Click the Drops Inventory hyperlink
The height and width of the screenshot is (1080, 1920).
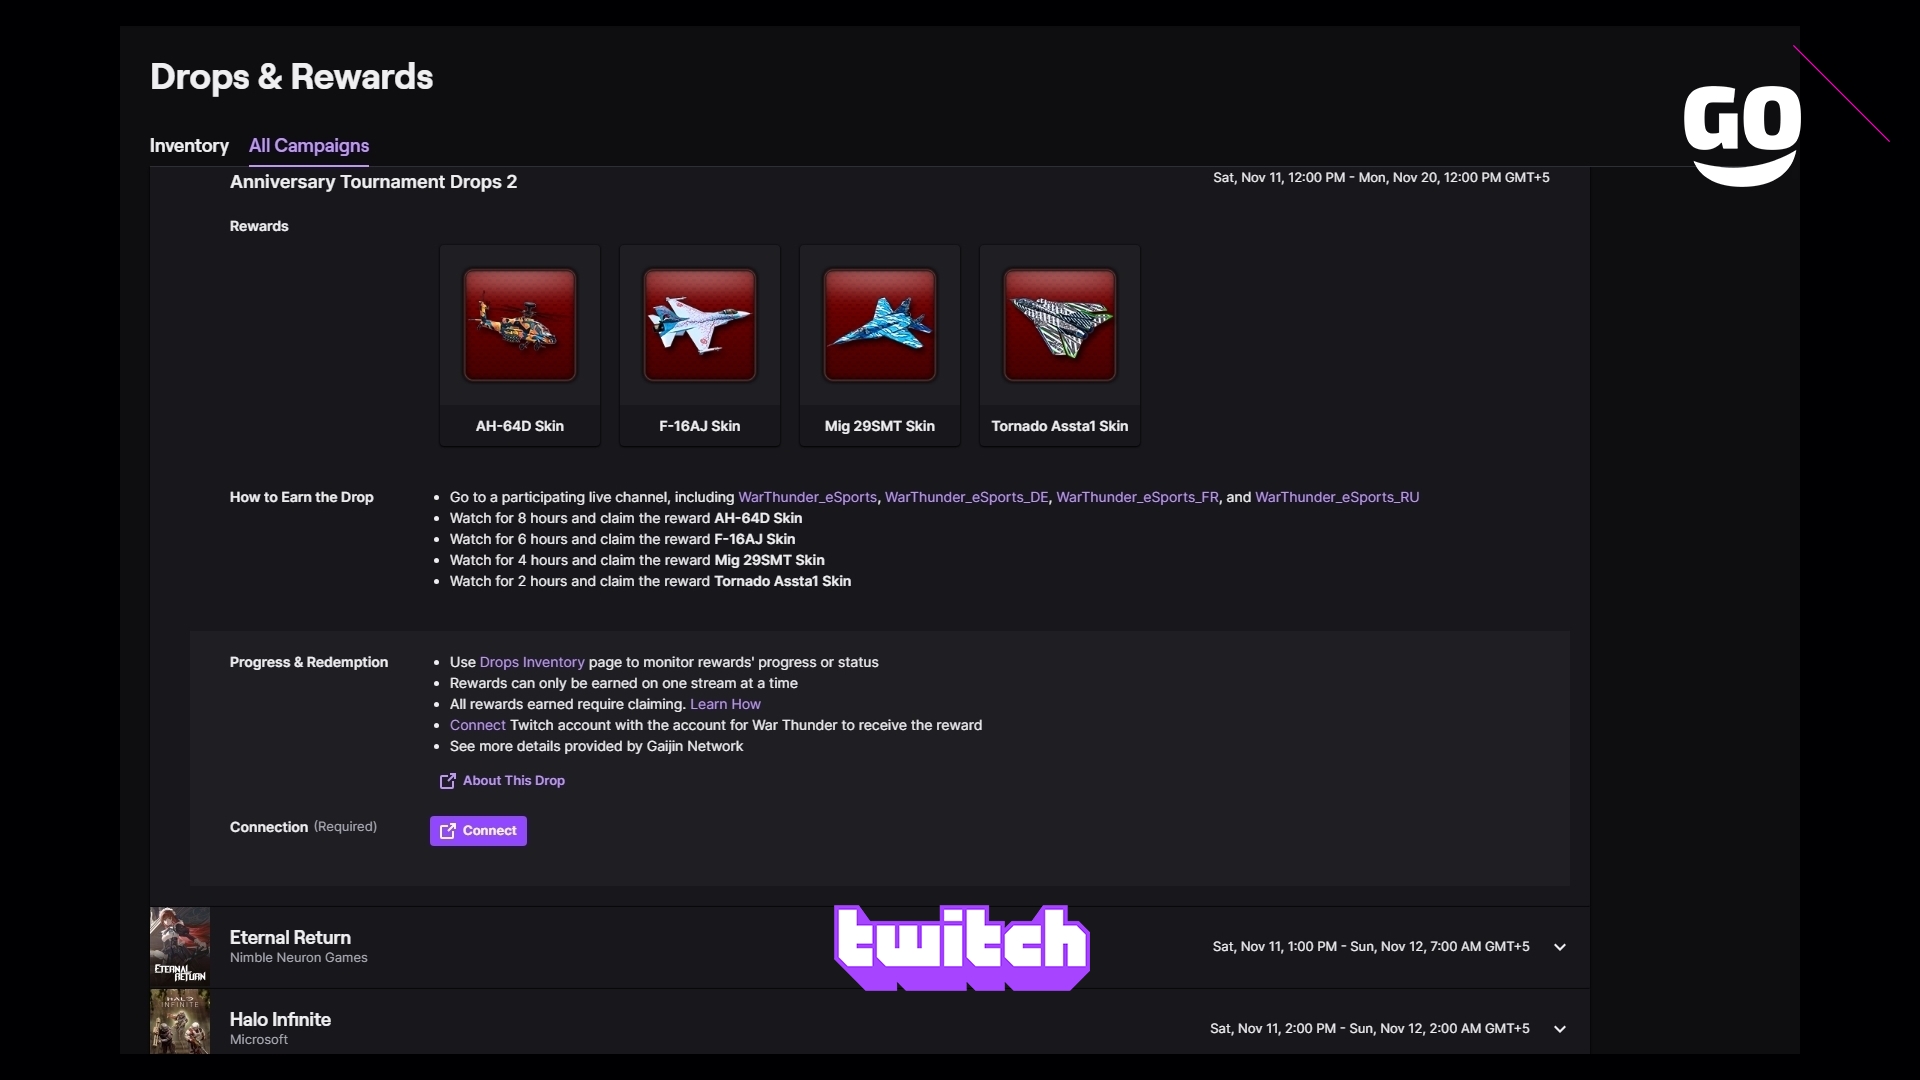coord(531,661)
